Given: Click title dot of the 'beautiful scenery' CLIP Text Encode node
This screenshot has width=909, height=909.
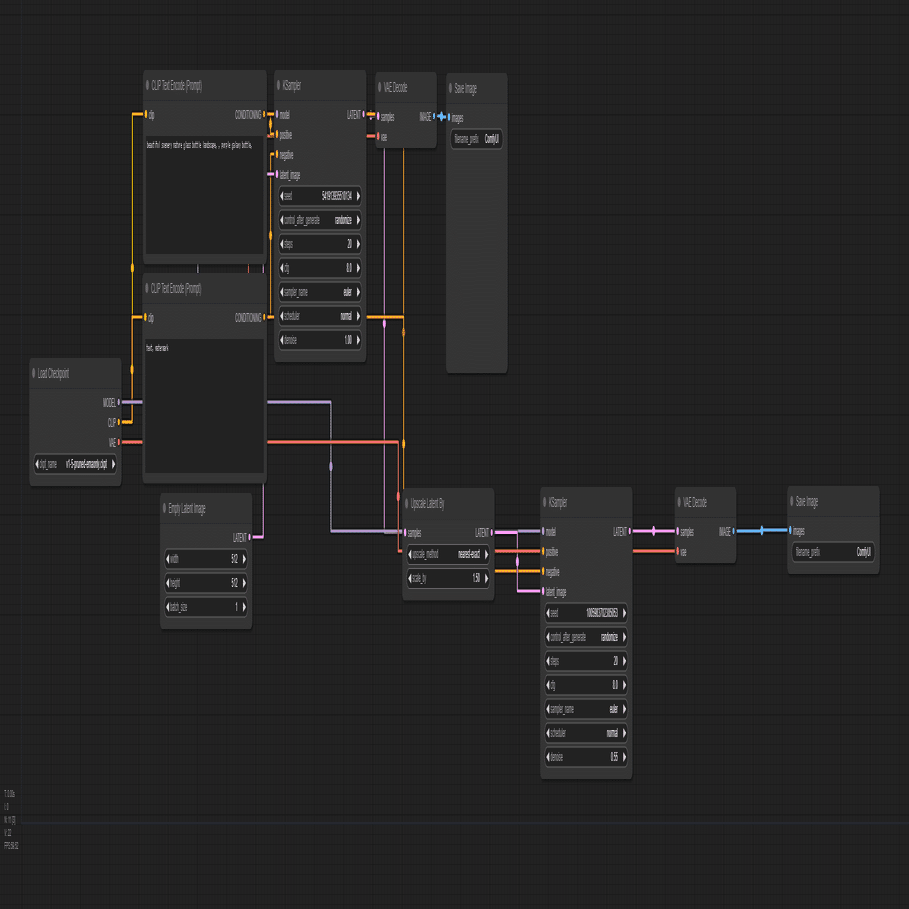Looking at the screenshot, I should point(147,85).
